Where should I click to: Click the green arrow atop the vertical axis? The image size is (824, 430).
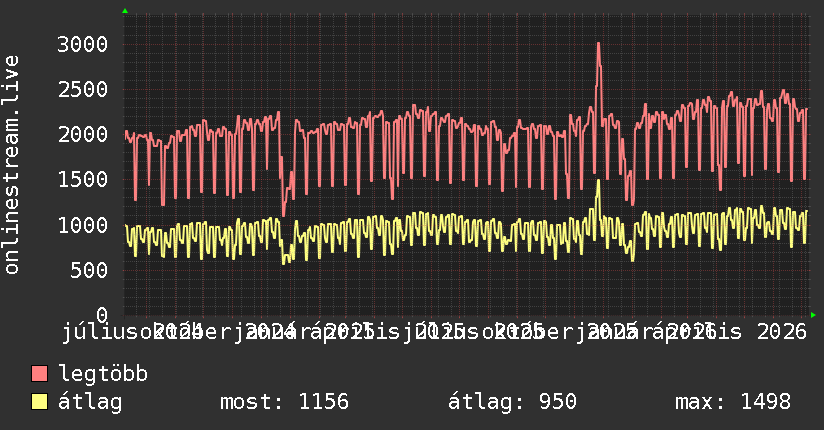[x=125, y=11]
